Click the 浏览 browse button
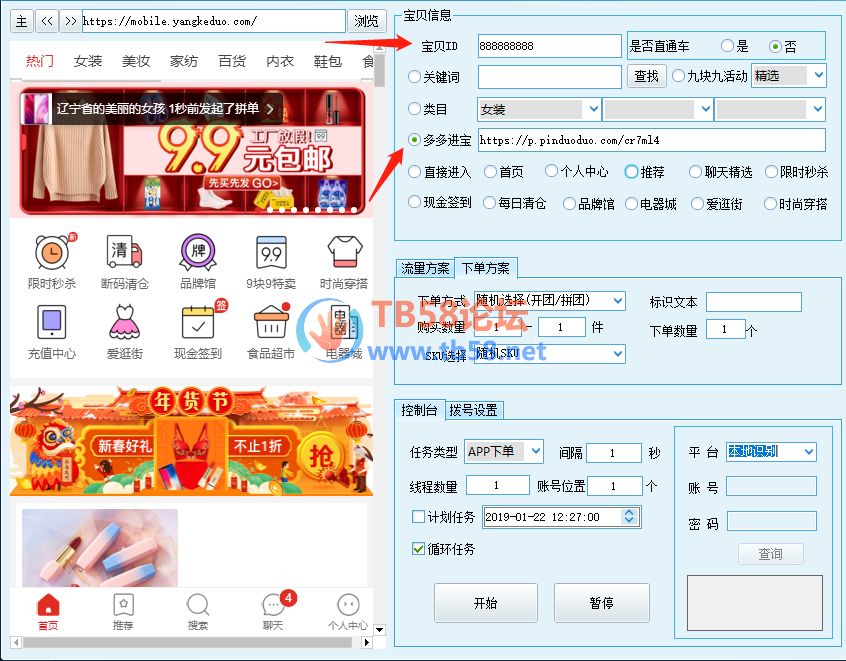This screenshot has height=661, width=846. 366,21
